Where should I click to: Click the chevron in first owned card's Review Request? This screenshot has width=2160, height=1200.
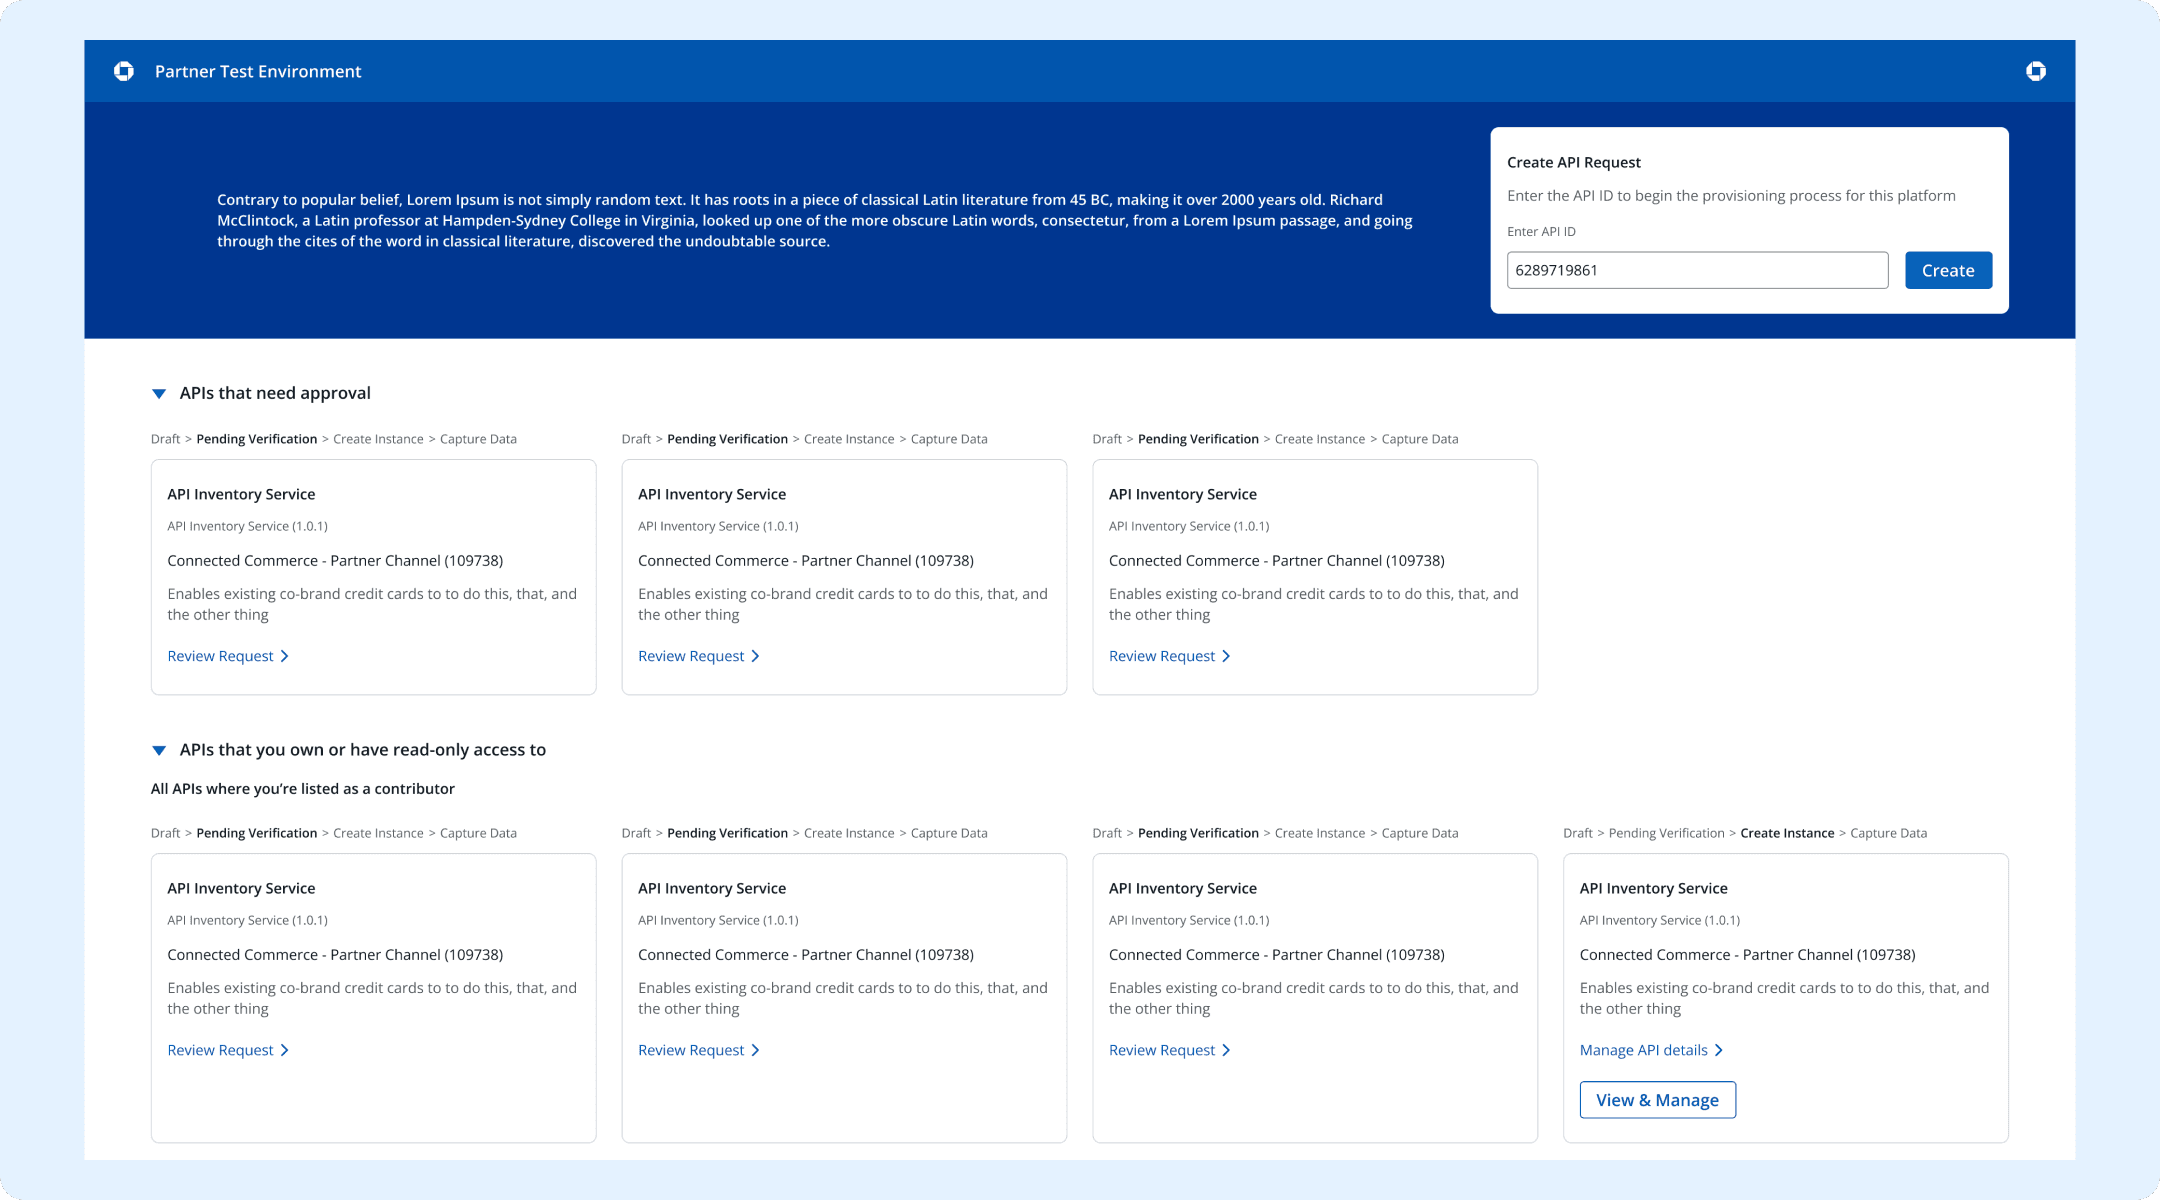[x=285, y=1050]
